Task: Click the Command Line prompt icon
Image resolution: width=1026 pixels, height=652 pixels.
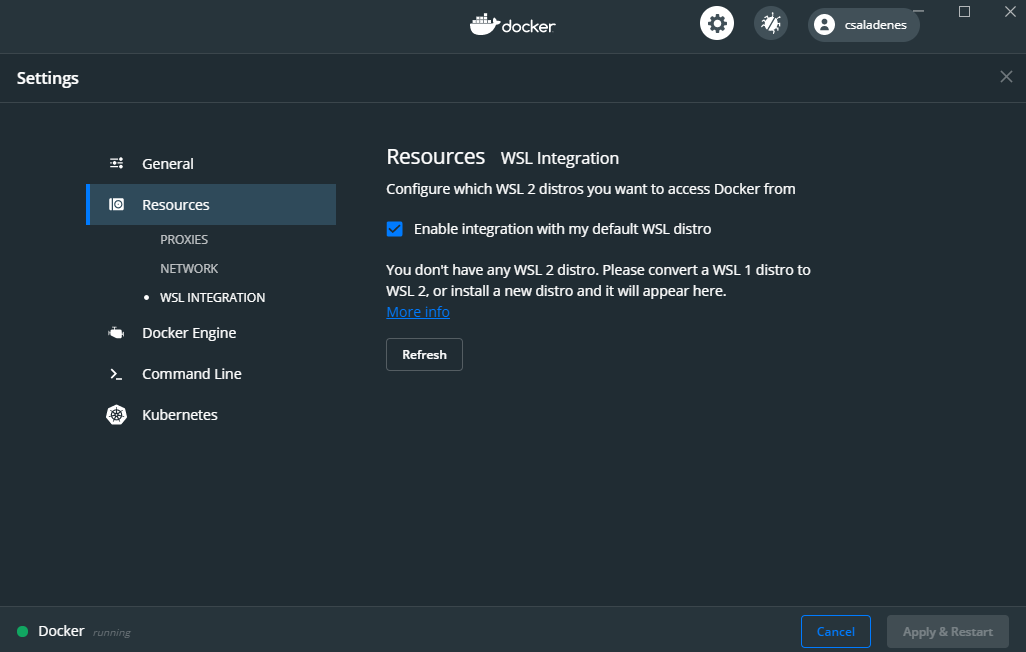Action: coord(116,374)
